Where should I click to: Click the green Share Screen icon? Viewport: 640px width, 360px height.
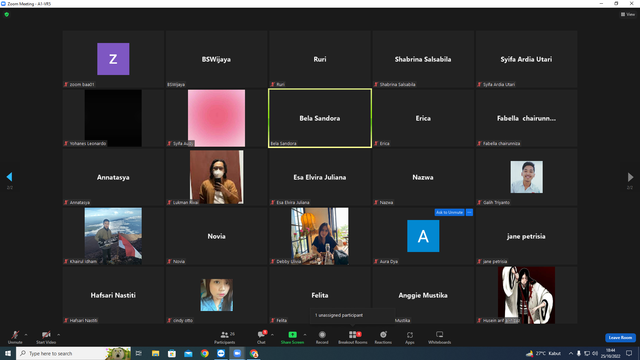(292, 335)
